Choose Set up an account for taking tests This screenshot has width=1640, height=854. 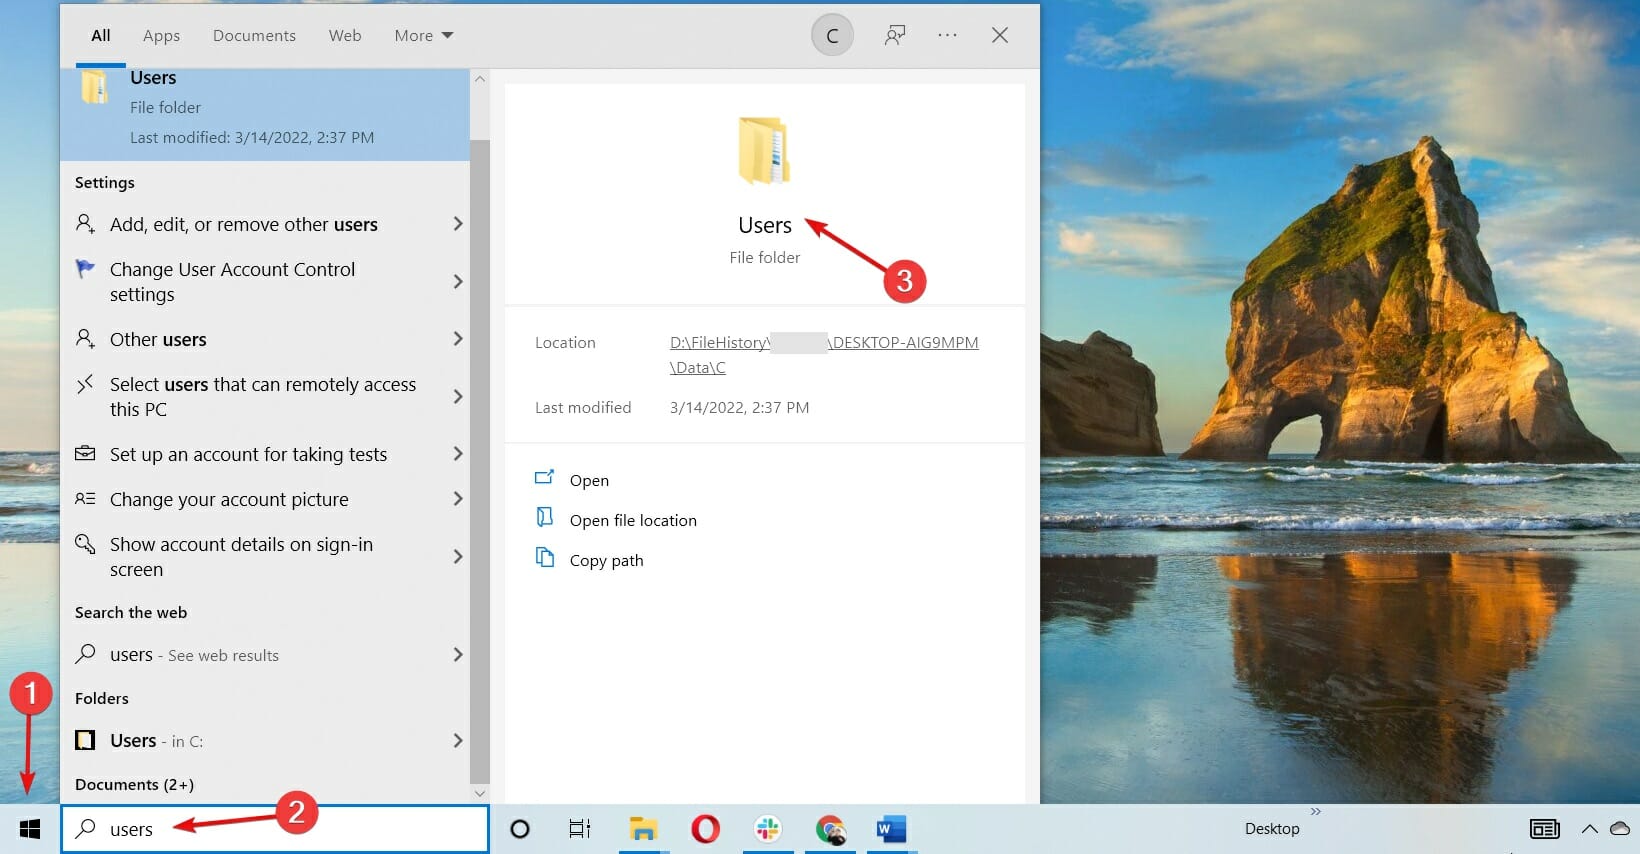pyautogui.click(x=248, y=454)
